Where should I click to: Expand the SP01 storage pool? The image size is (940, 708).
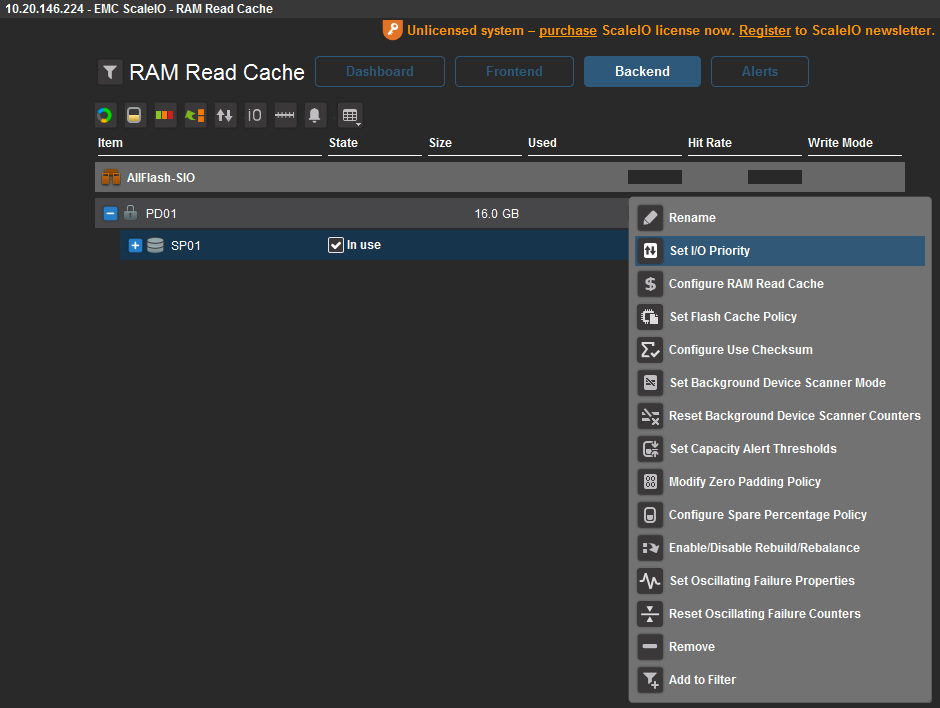(x=135, y=245)
